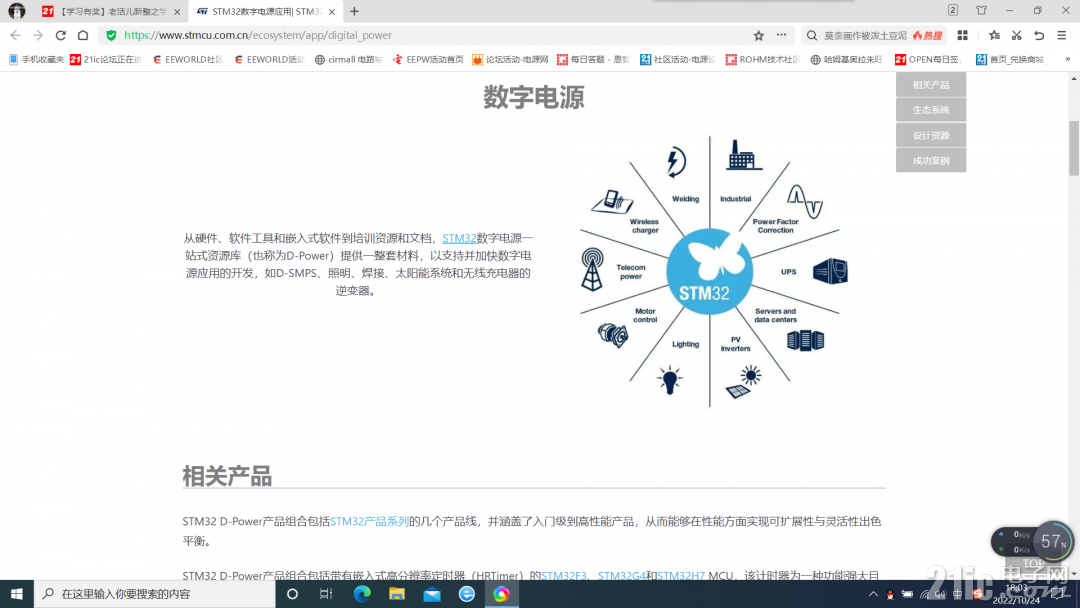Open the address bar three-dots menu
The width and height of the screenshot is (1080, 608).
[781, 34]
